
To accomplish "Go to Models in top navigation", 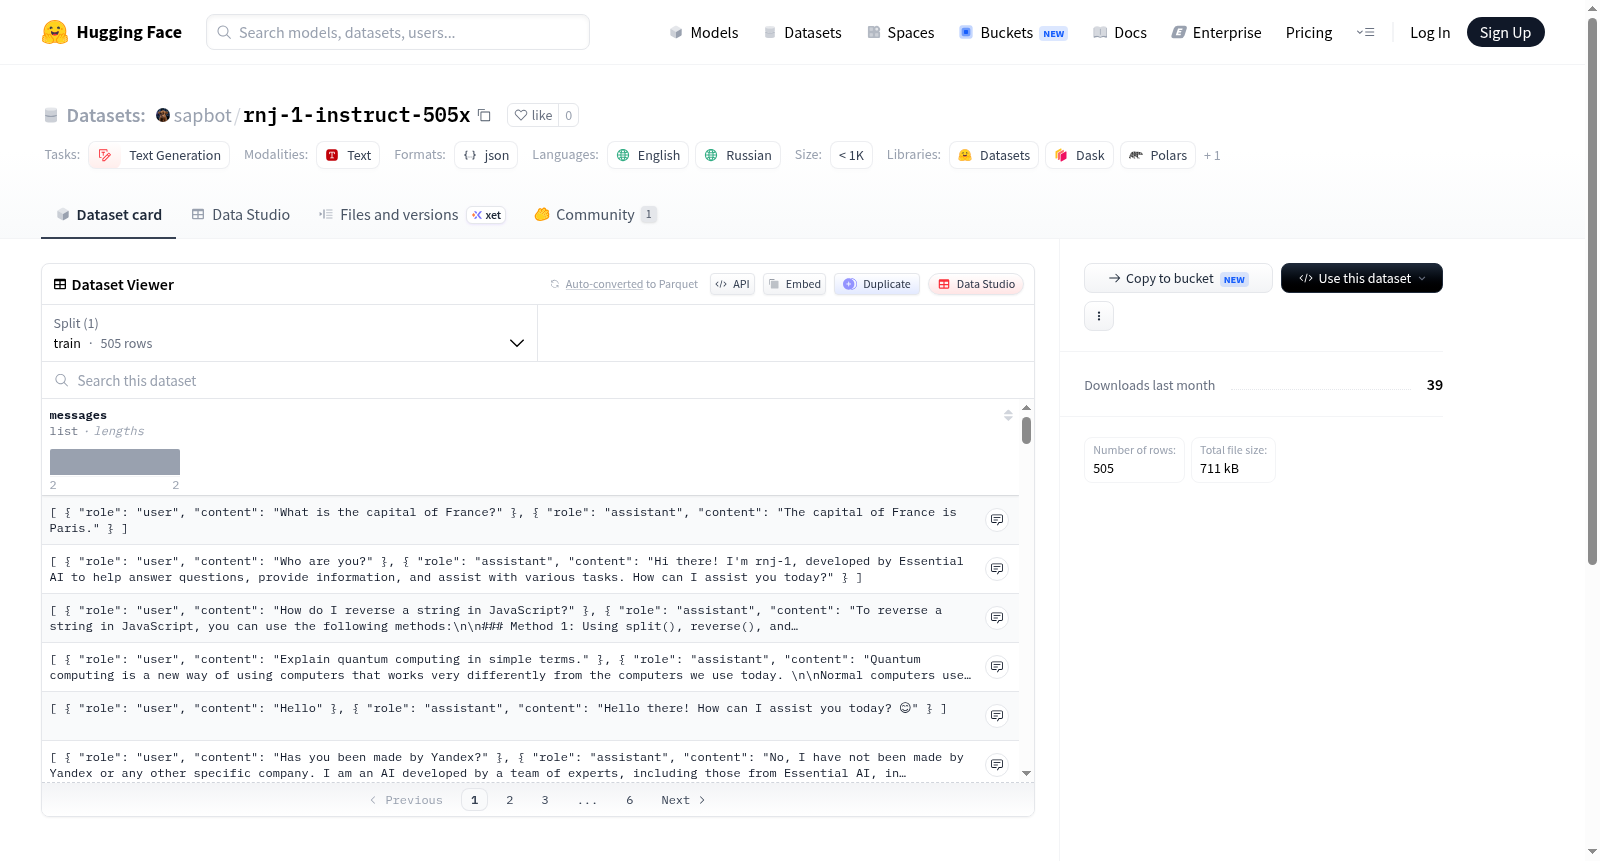I will click(x=704, y=32).
